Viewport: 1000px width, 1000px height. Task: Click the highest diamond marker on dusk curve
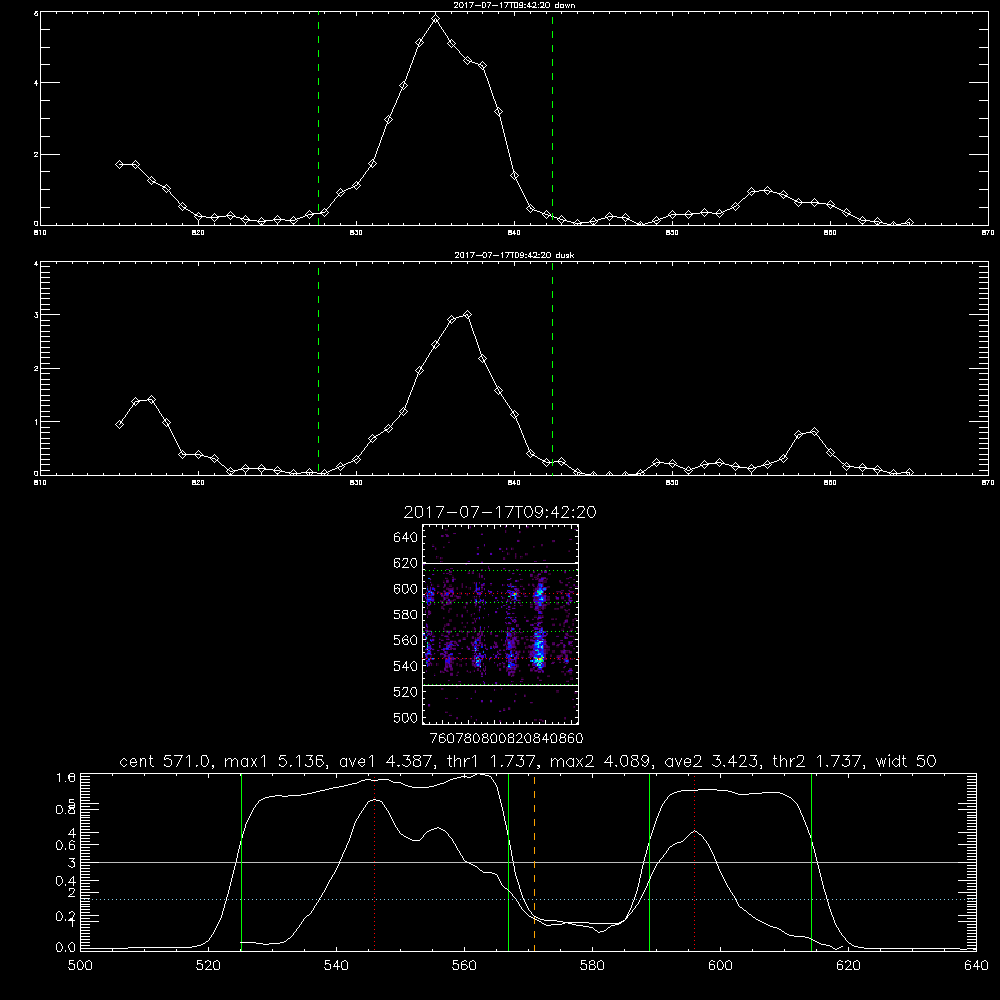467,314
